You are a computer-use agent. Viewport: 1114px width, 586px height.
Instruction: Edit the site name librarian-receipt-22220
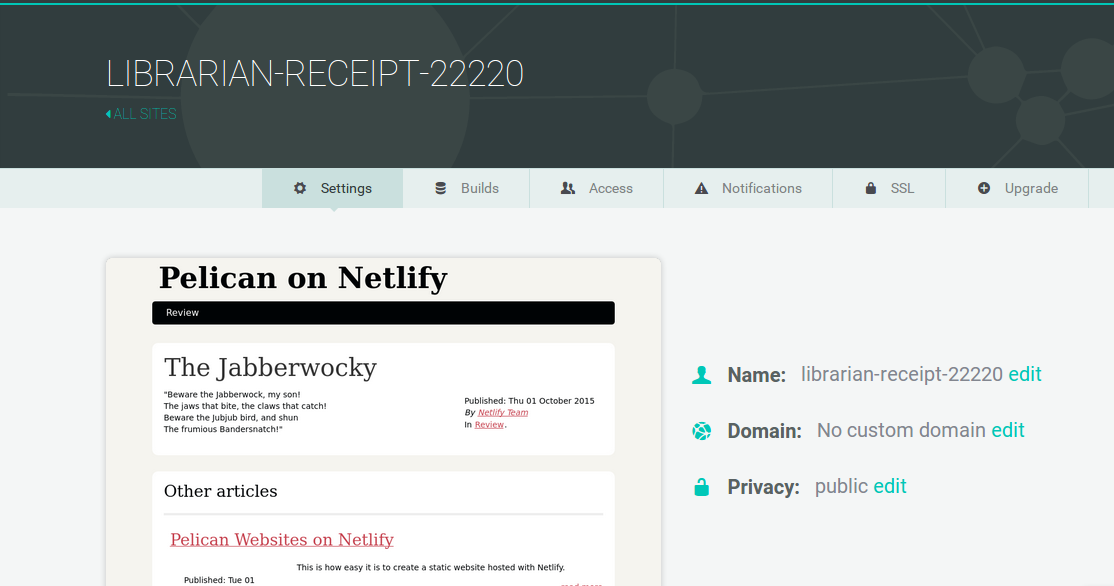pos(1024,374)
